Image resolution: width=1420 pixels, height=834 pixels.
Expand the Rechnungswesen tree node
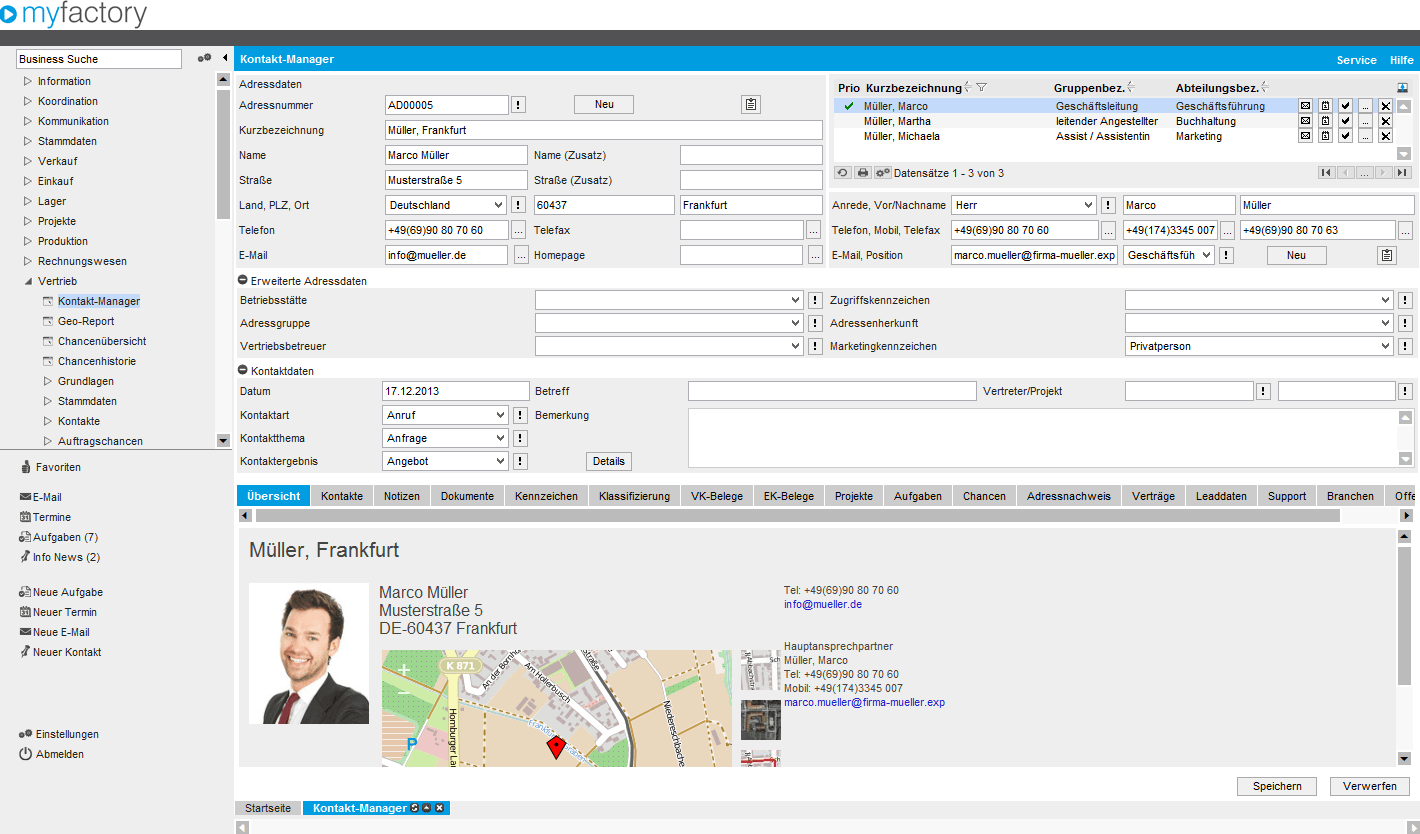pyautogui.click(x=28, y=261)
